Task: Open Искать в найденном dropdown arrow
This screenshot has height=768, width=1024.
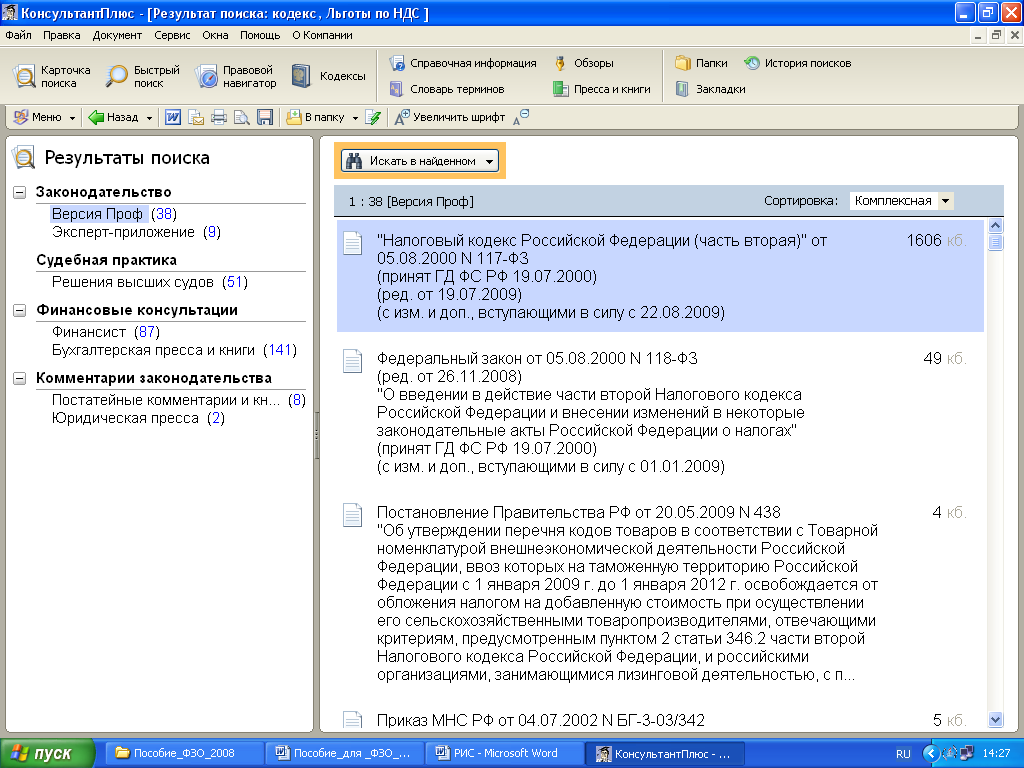Action: point(490,161)
